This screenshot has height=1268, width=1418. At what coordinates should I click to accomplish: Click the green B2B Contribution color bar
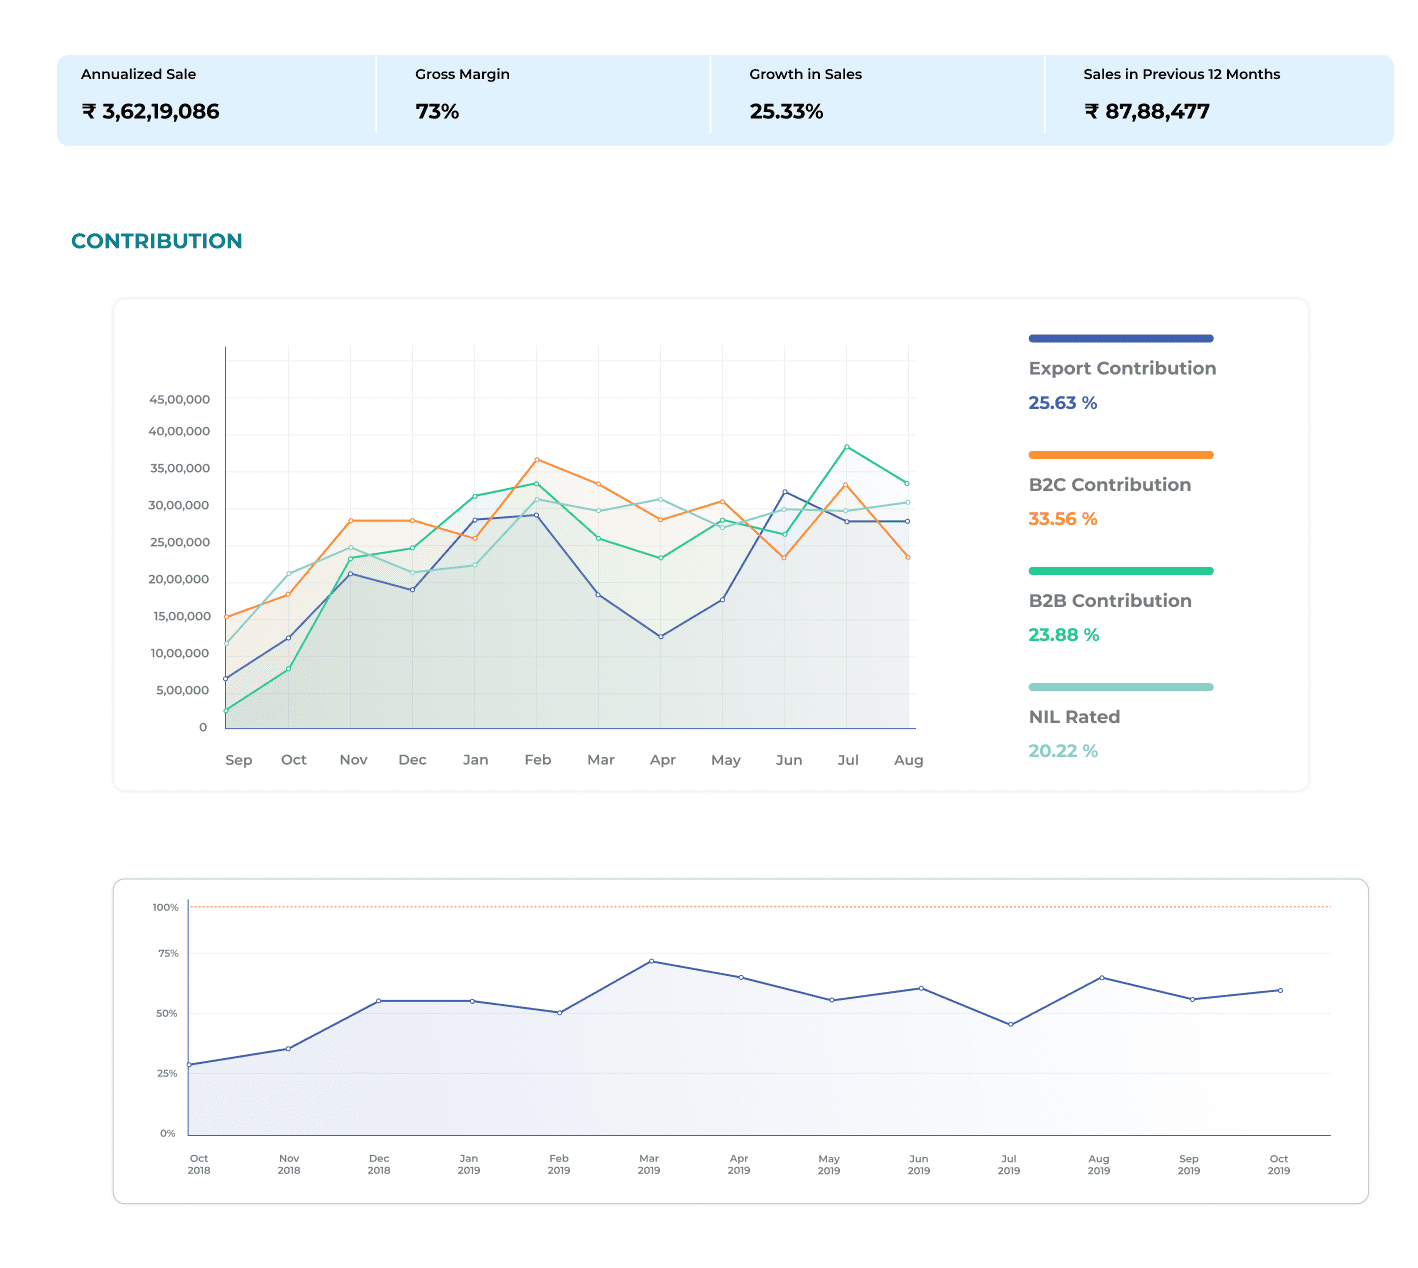click(x=1120, y=571)
